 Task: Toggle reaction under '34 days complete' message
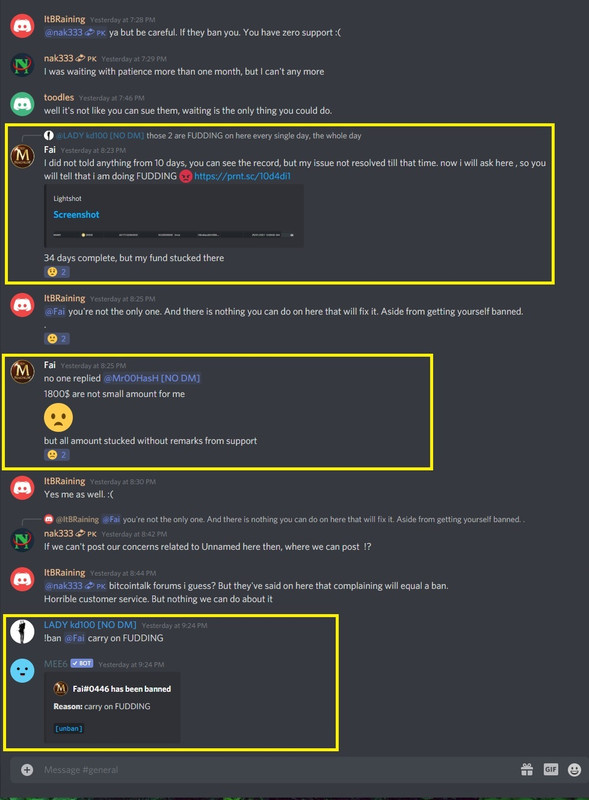point(57,272)
